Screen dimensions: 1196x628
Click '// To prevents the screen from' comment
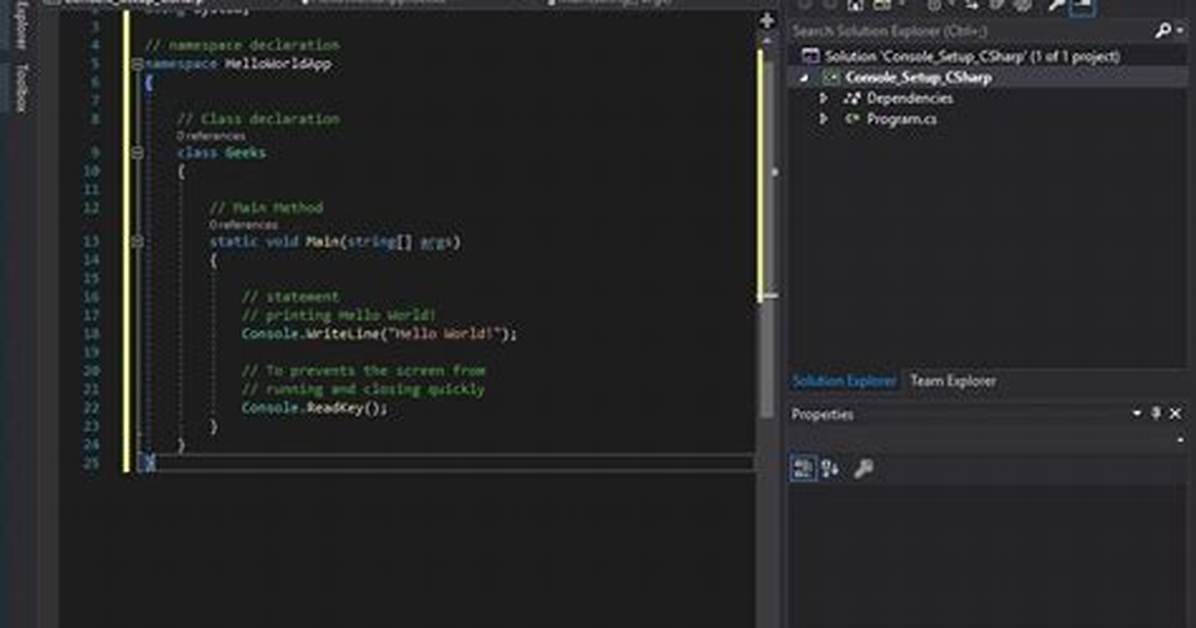pos(364,371)
